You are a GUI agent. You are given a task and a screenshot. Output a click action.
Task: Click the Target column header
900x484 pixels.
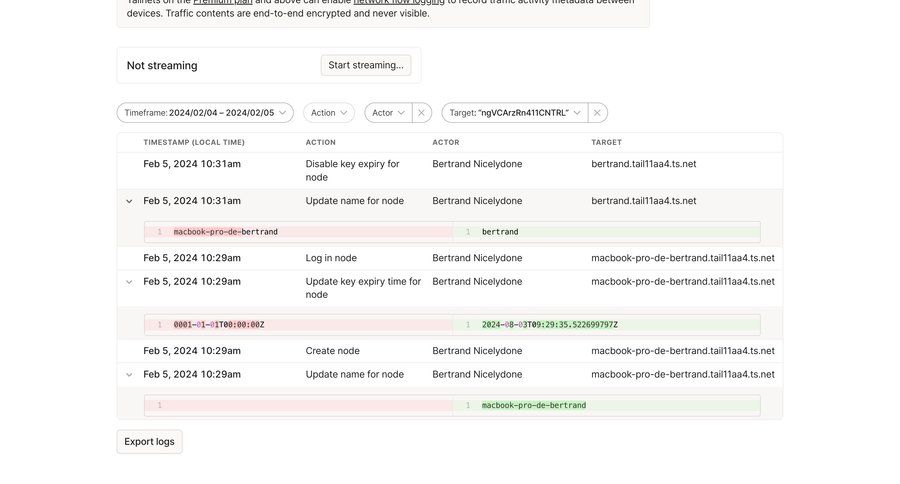point(607,142)
